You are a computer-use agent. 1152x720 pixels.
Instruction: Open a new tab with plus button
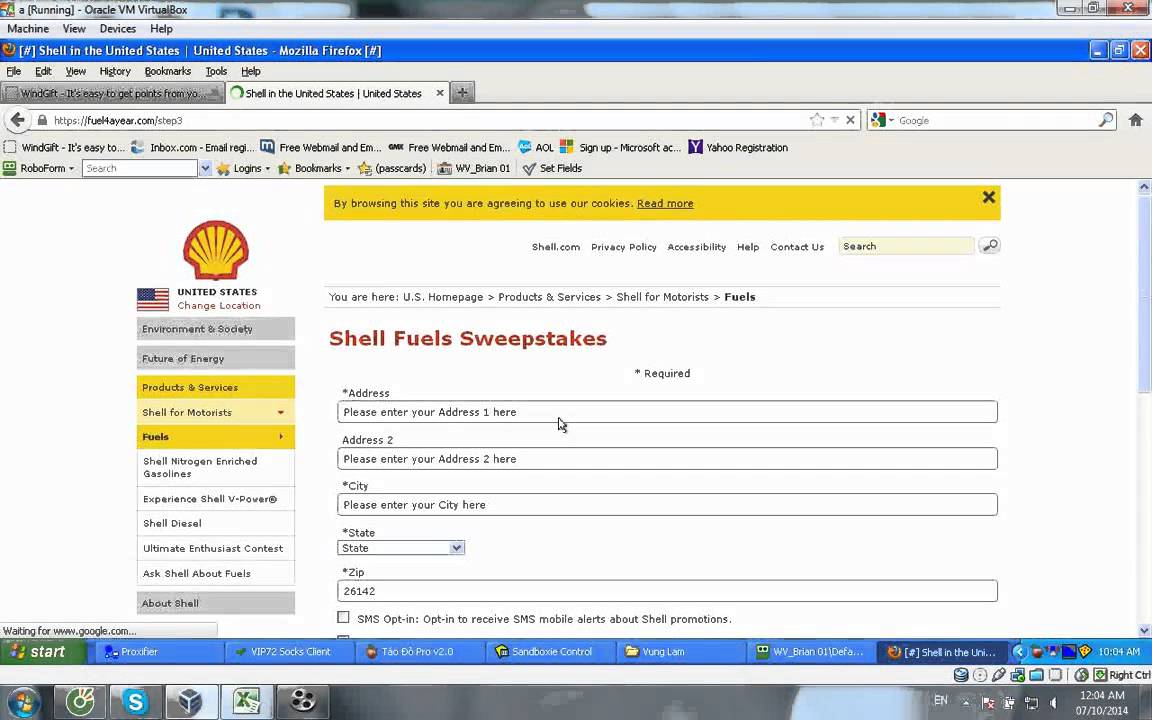[462, 93]
